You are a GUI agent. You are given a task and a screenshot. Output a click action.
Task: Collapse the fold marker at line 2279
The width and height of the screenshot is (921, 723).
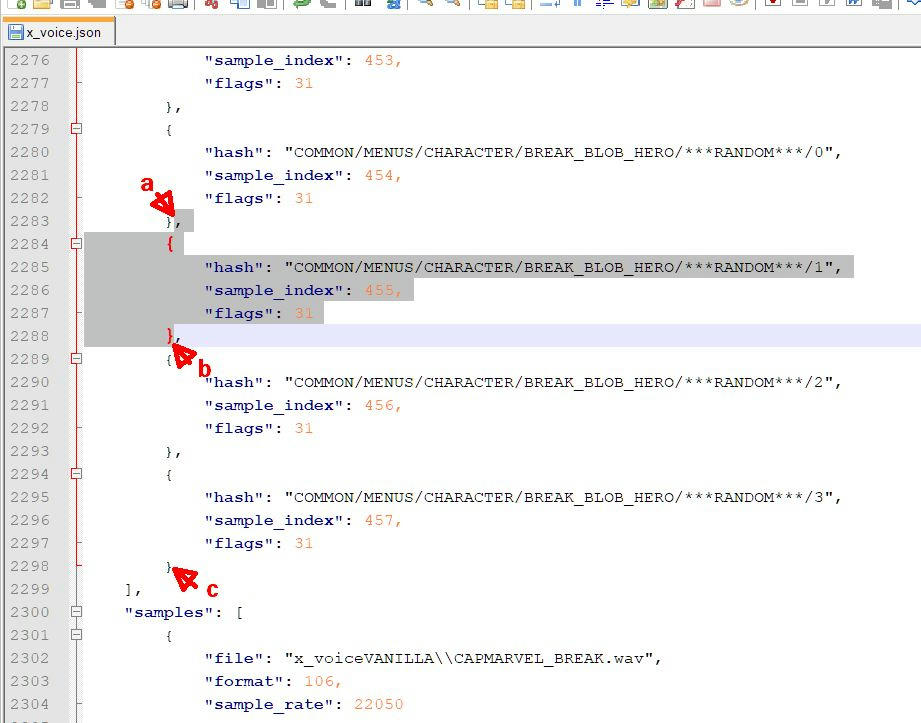tap(76, 129)
